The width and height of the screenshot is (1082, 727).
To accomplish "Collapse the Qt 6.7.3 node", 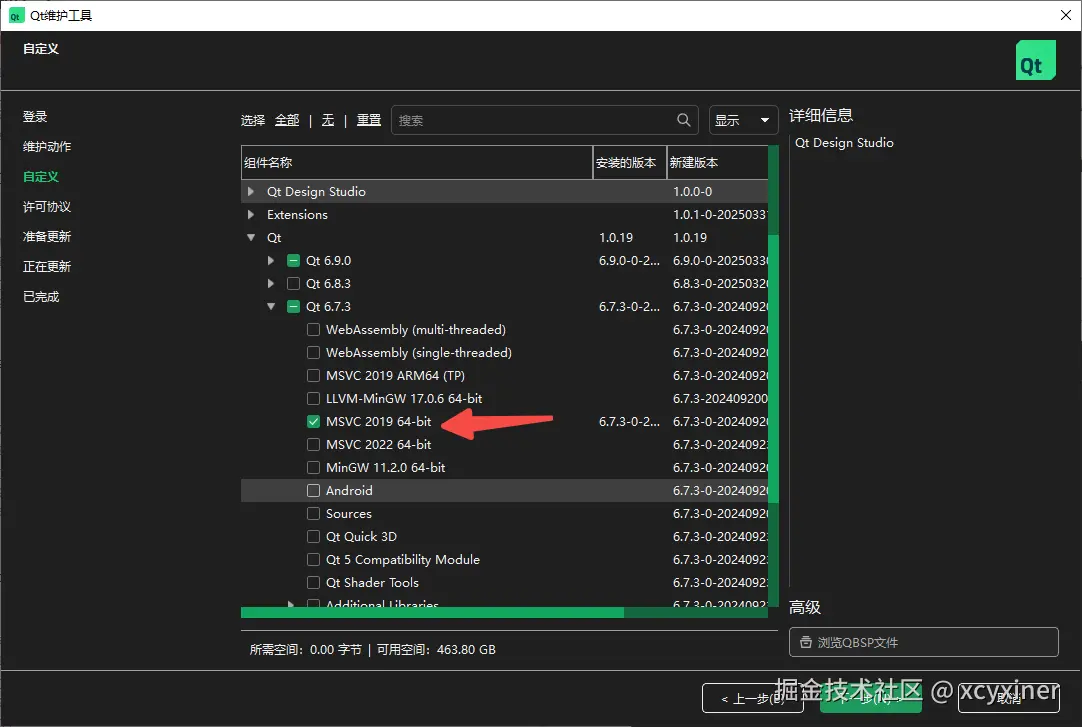I will coord(271,306).
